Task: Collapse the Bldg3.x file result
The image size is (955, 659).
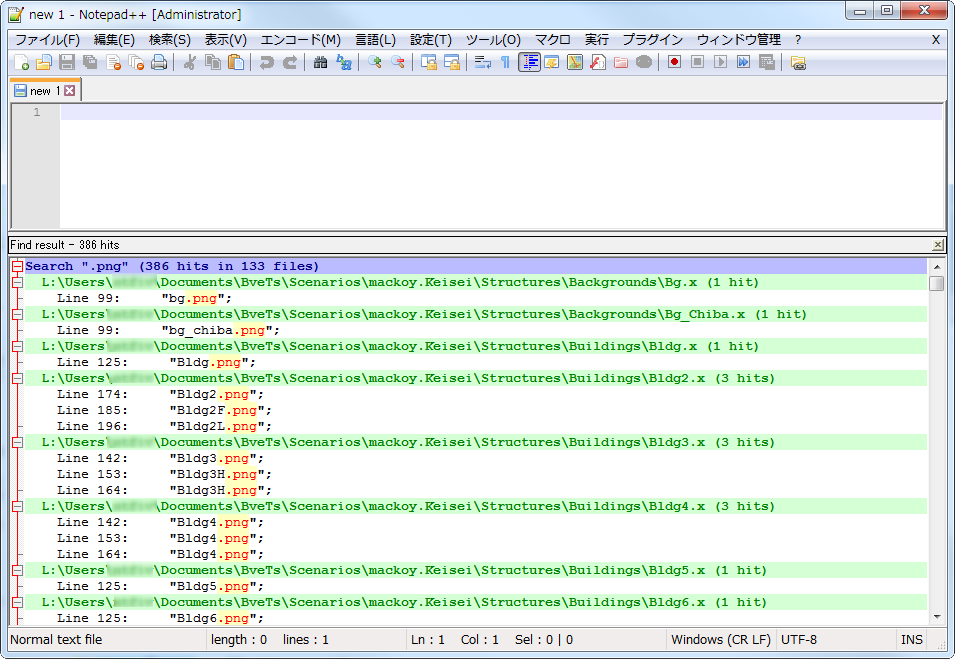Action: point(18,442)
